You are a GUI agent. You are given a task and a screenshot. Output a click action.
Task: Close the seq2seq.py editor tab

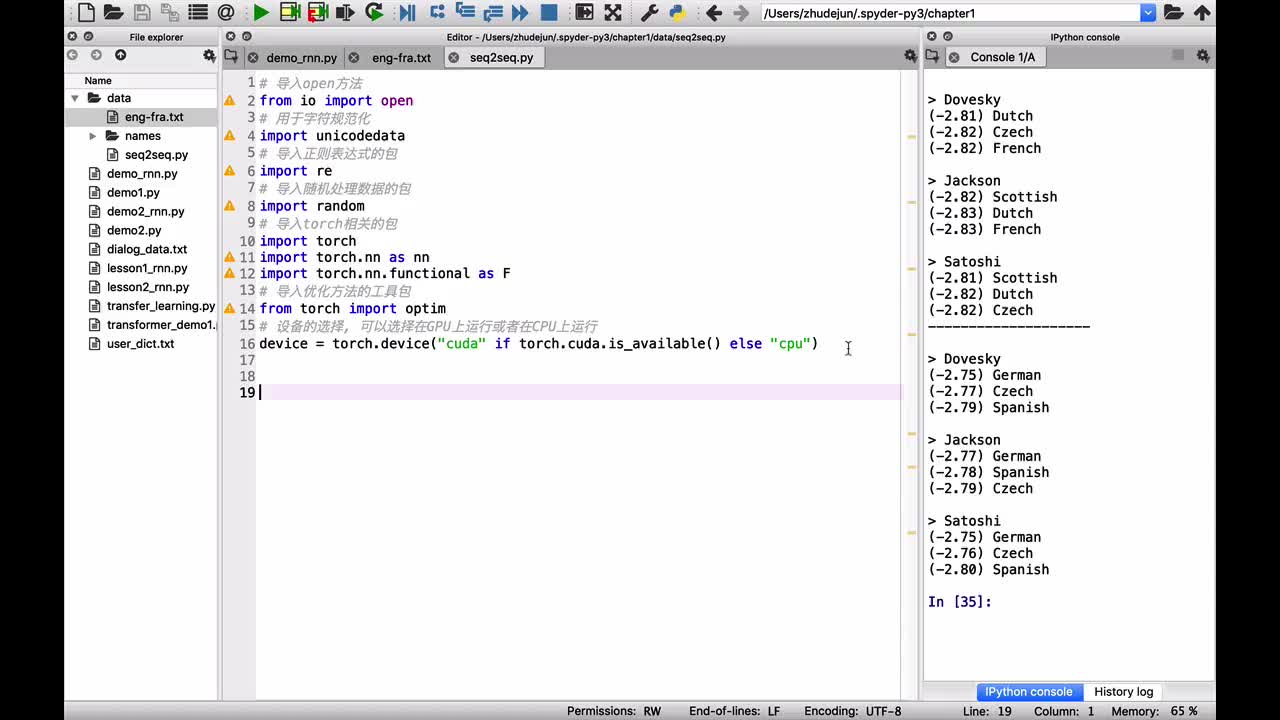(454, 58)
